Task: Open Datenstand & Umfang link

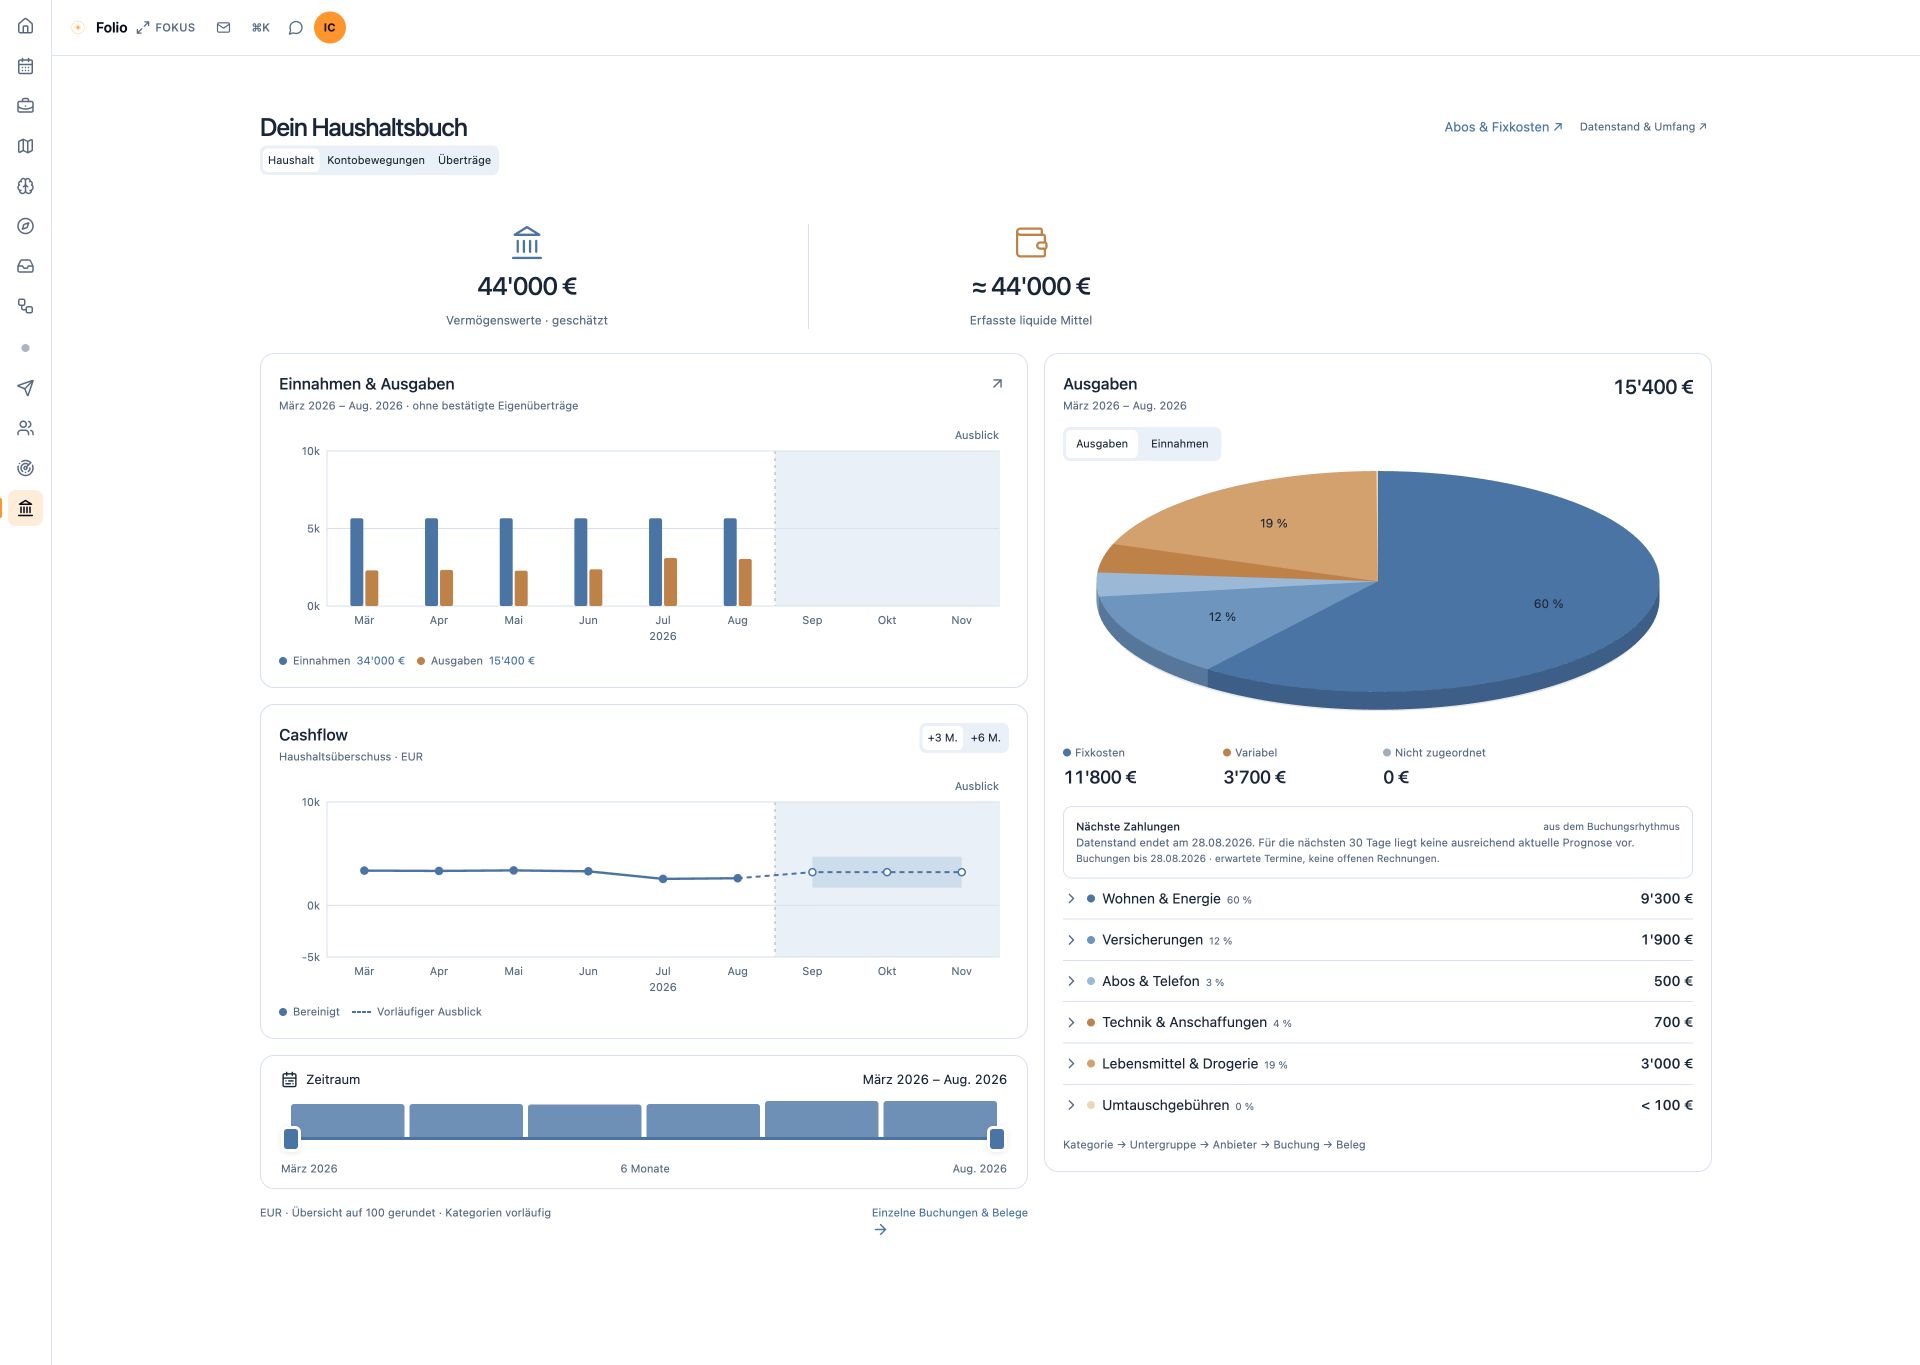Action: tap(1643, 127)
